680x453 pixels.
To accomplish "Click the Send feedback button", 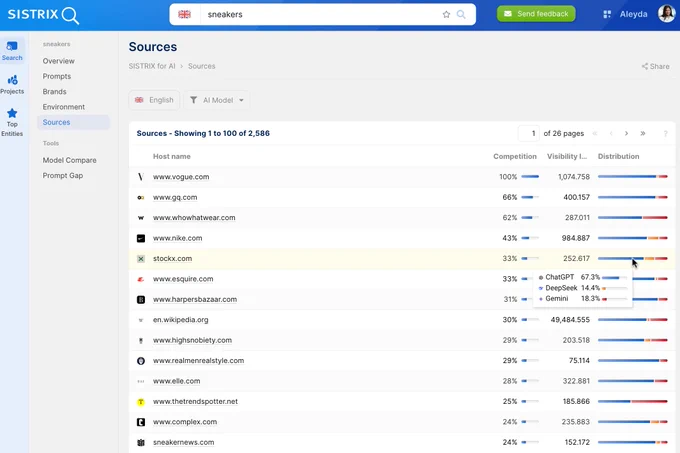I will point(536,14).
